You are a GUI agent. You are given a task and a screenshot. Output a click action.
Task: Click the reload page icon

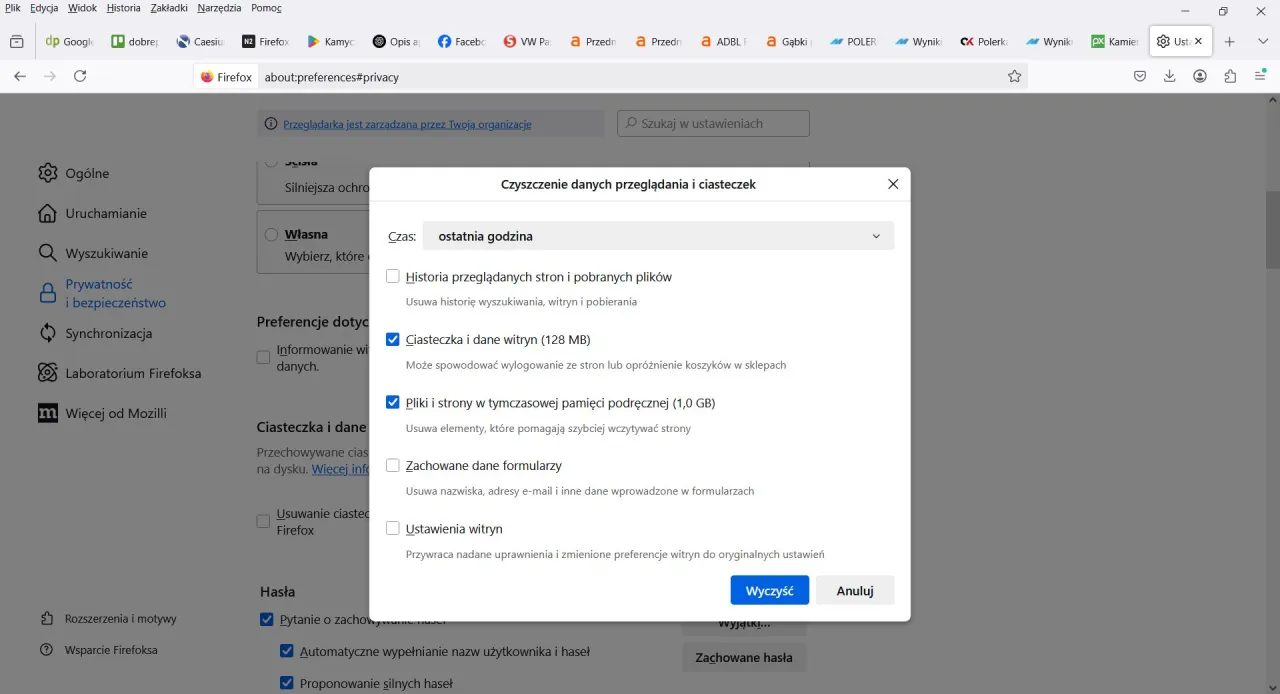coord(80,76)
